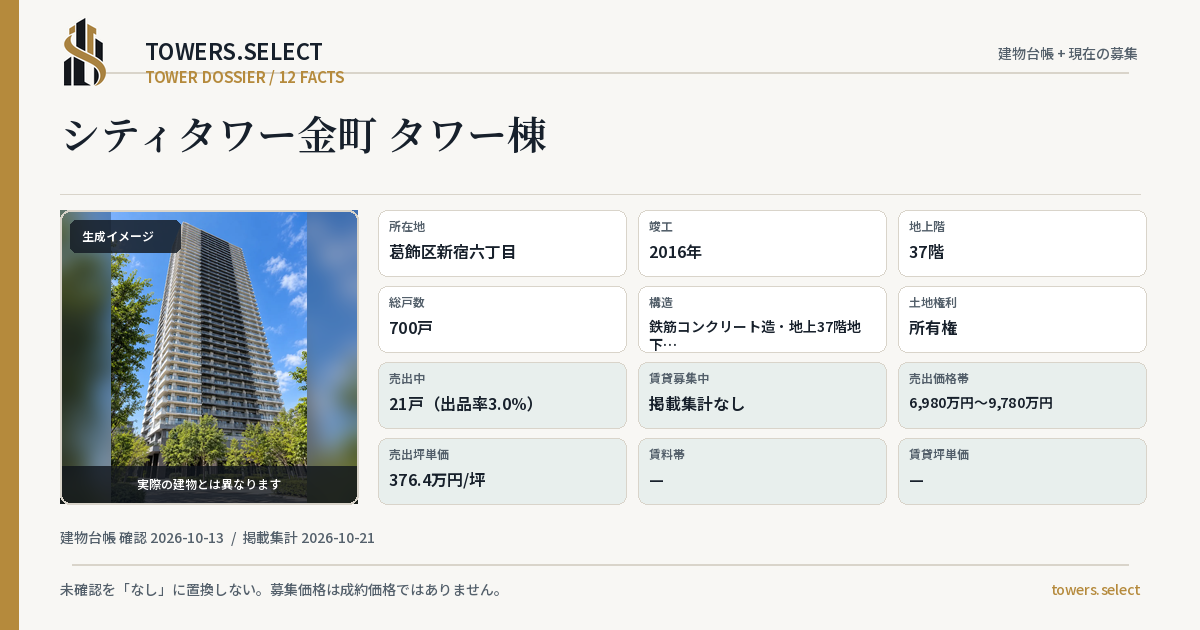1200x630 pixels.
Task: Click the 生成イメージ badge on the photo
Action: click(125, 237)
